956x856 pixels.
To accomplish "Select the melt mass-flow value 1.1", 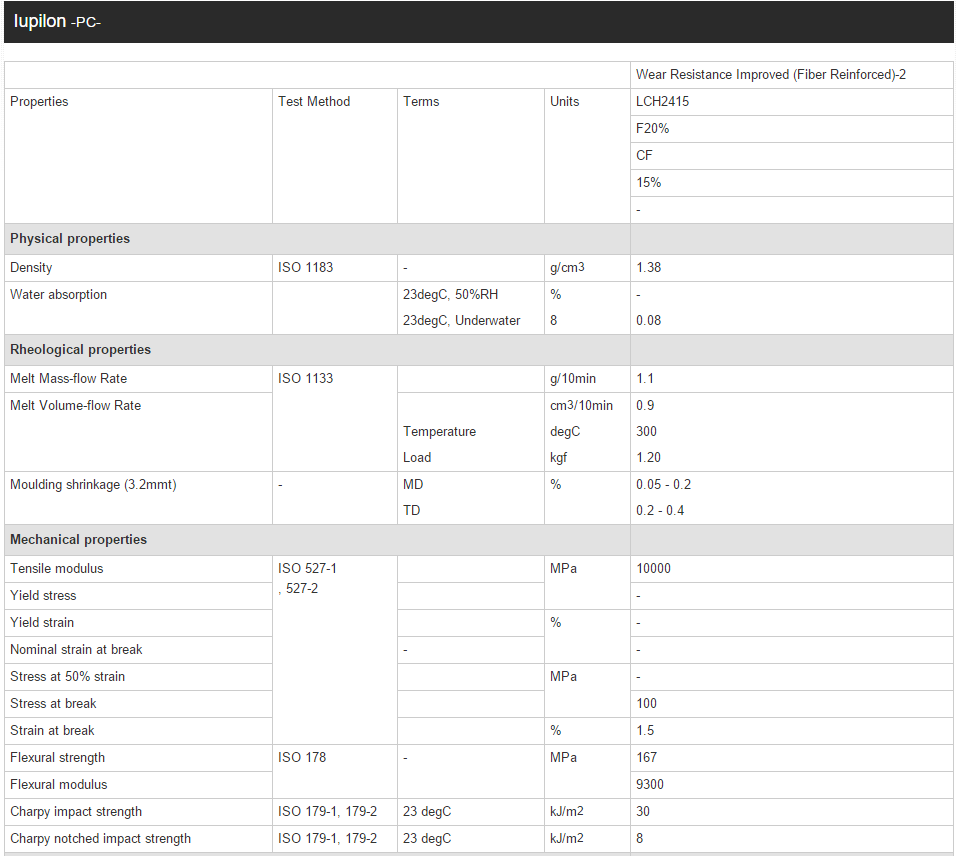I will point(645,378).
